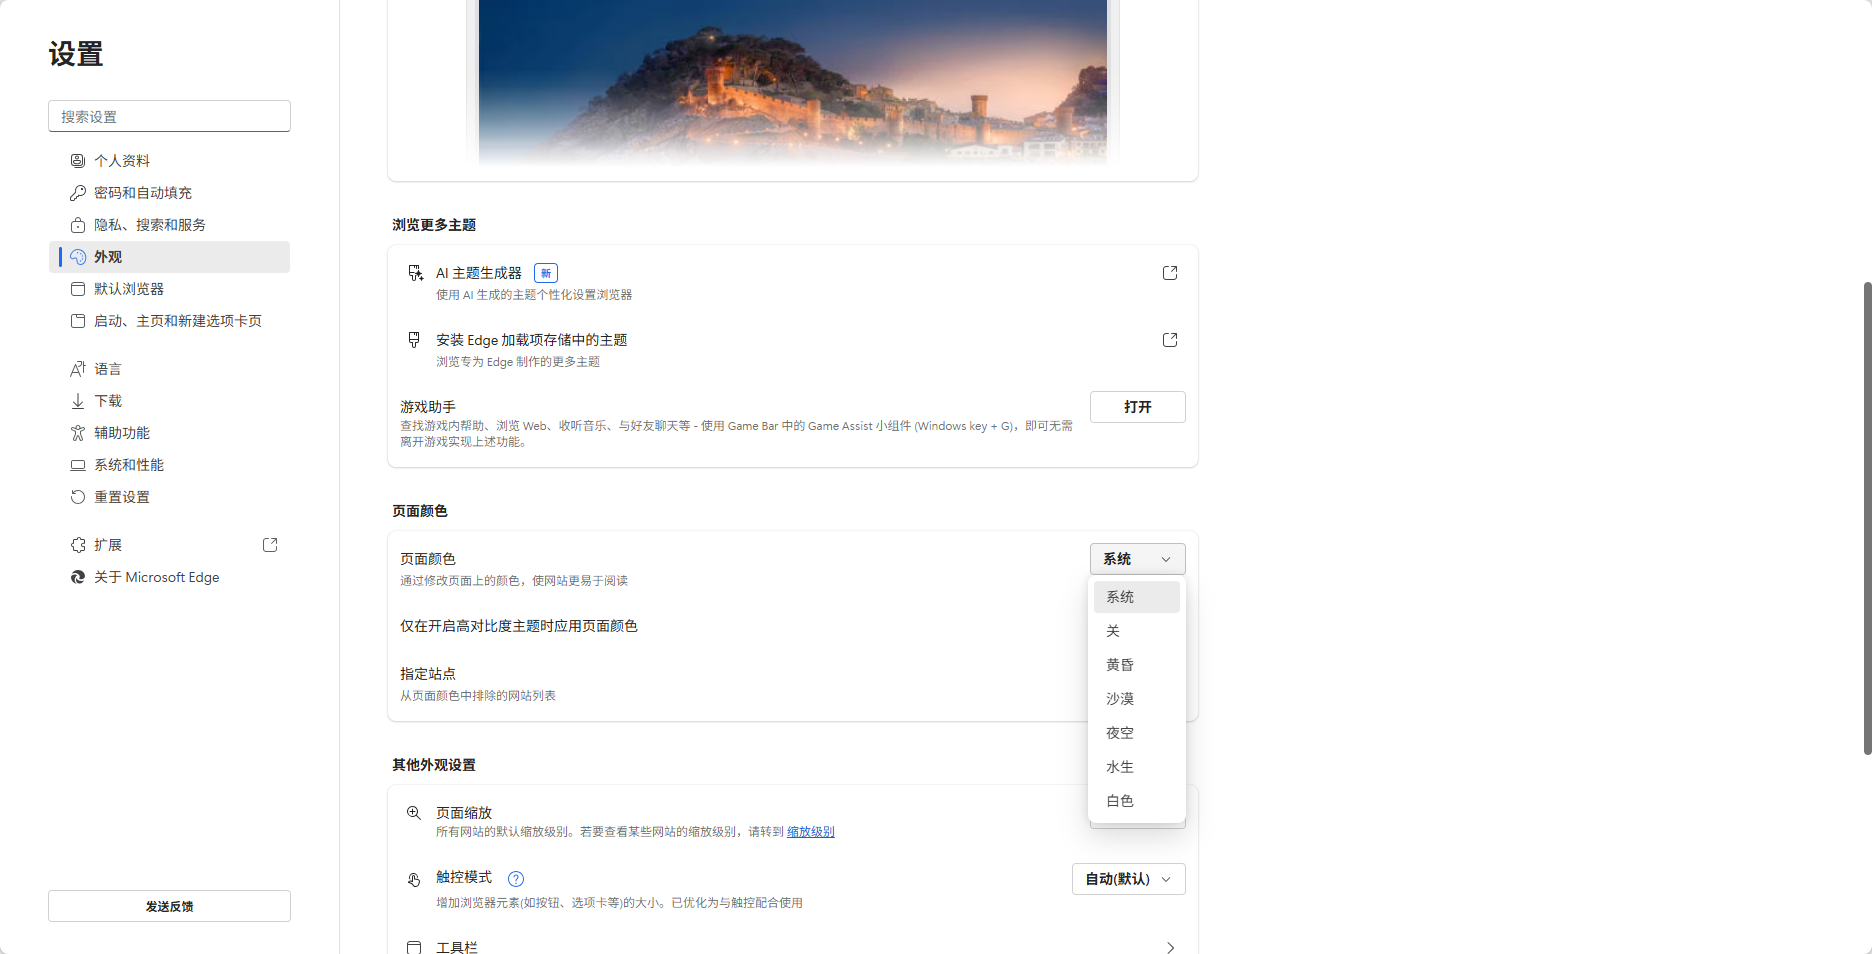
Task: Click the 打开 button for 游戏助手
Action: tap(1137, 407)
